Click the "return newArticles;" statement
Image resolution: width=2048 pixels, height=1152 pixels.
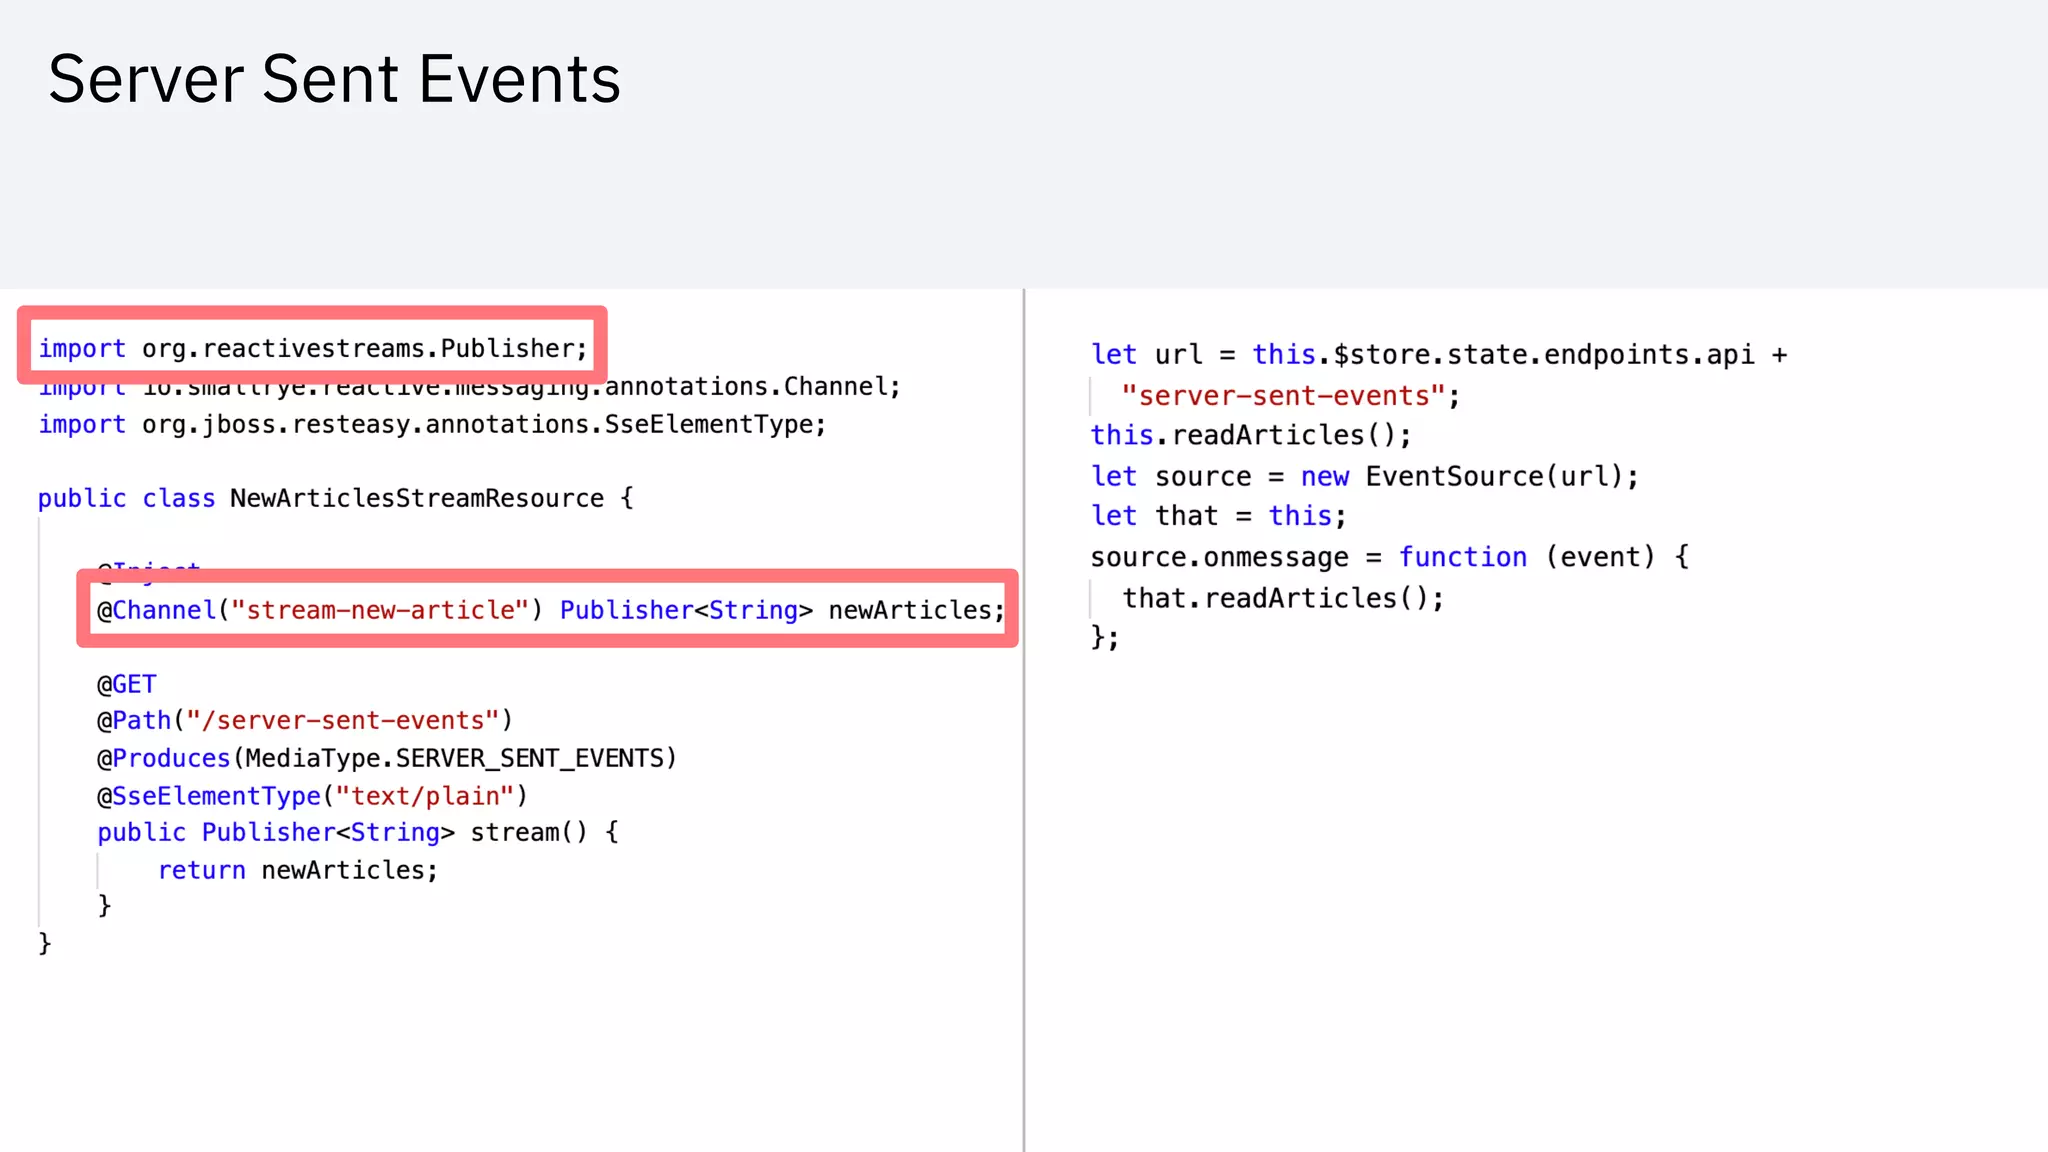click(x=298, y=870)
